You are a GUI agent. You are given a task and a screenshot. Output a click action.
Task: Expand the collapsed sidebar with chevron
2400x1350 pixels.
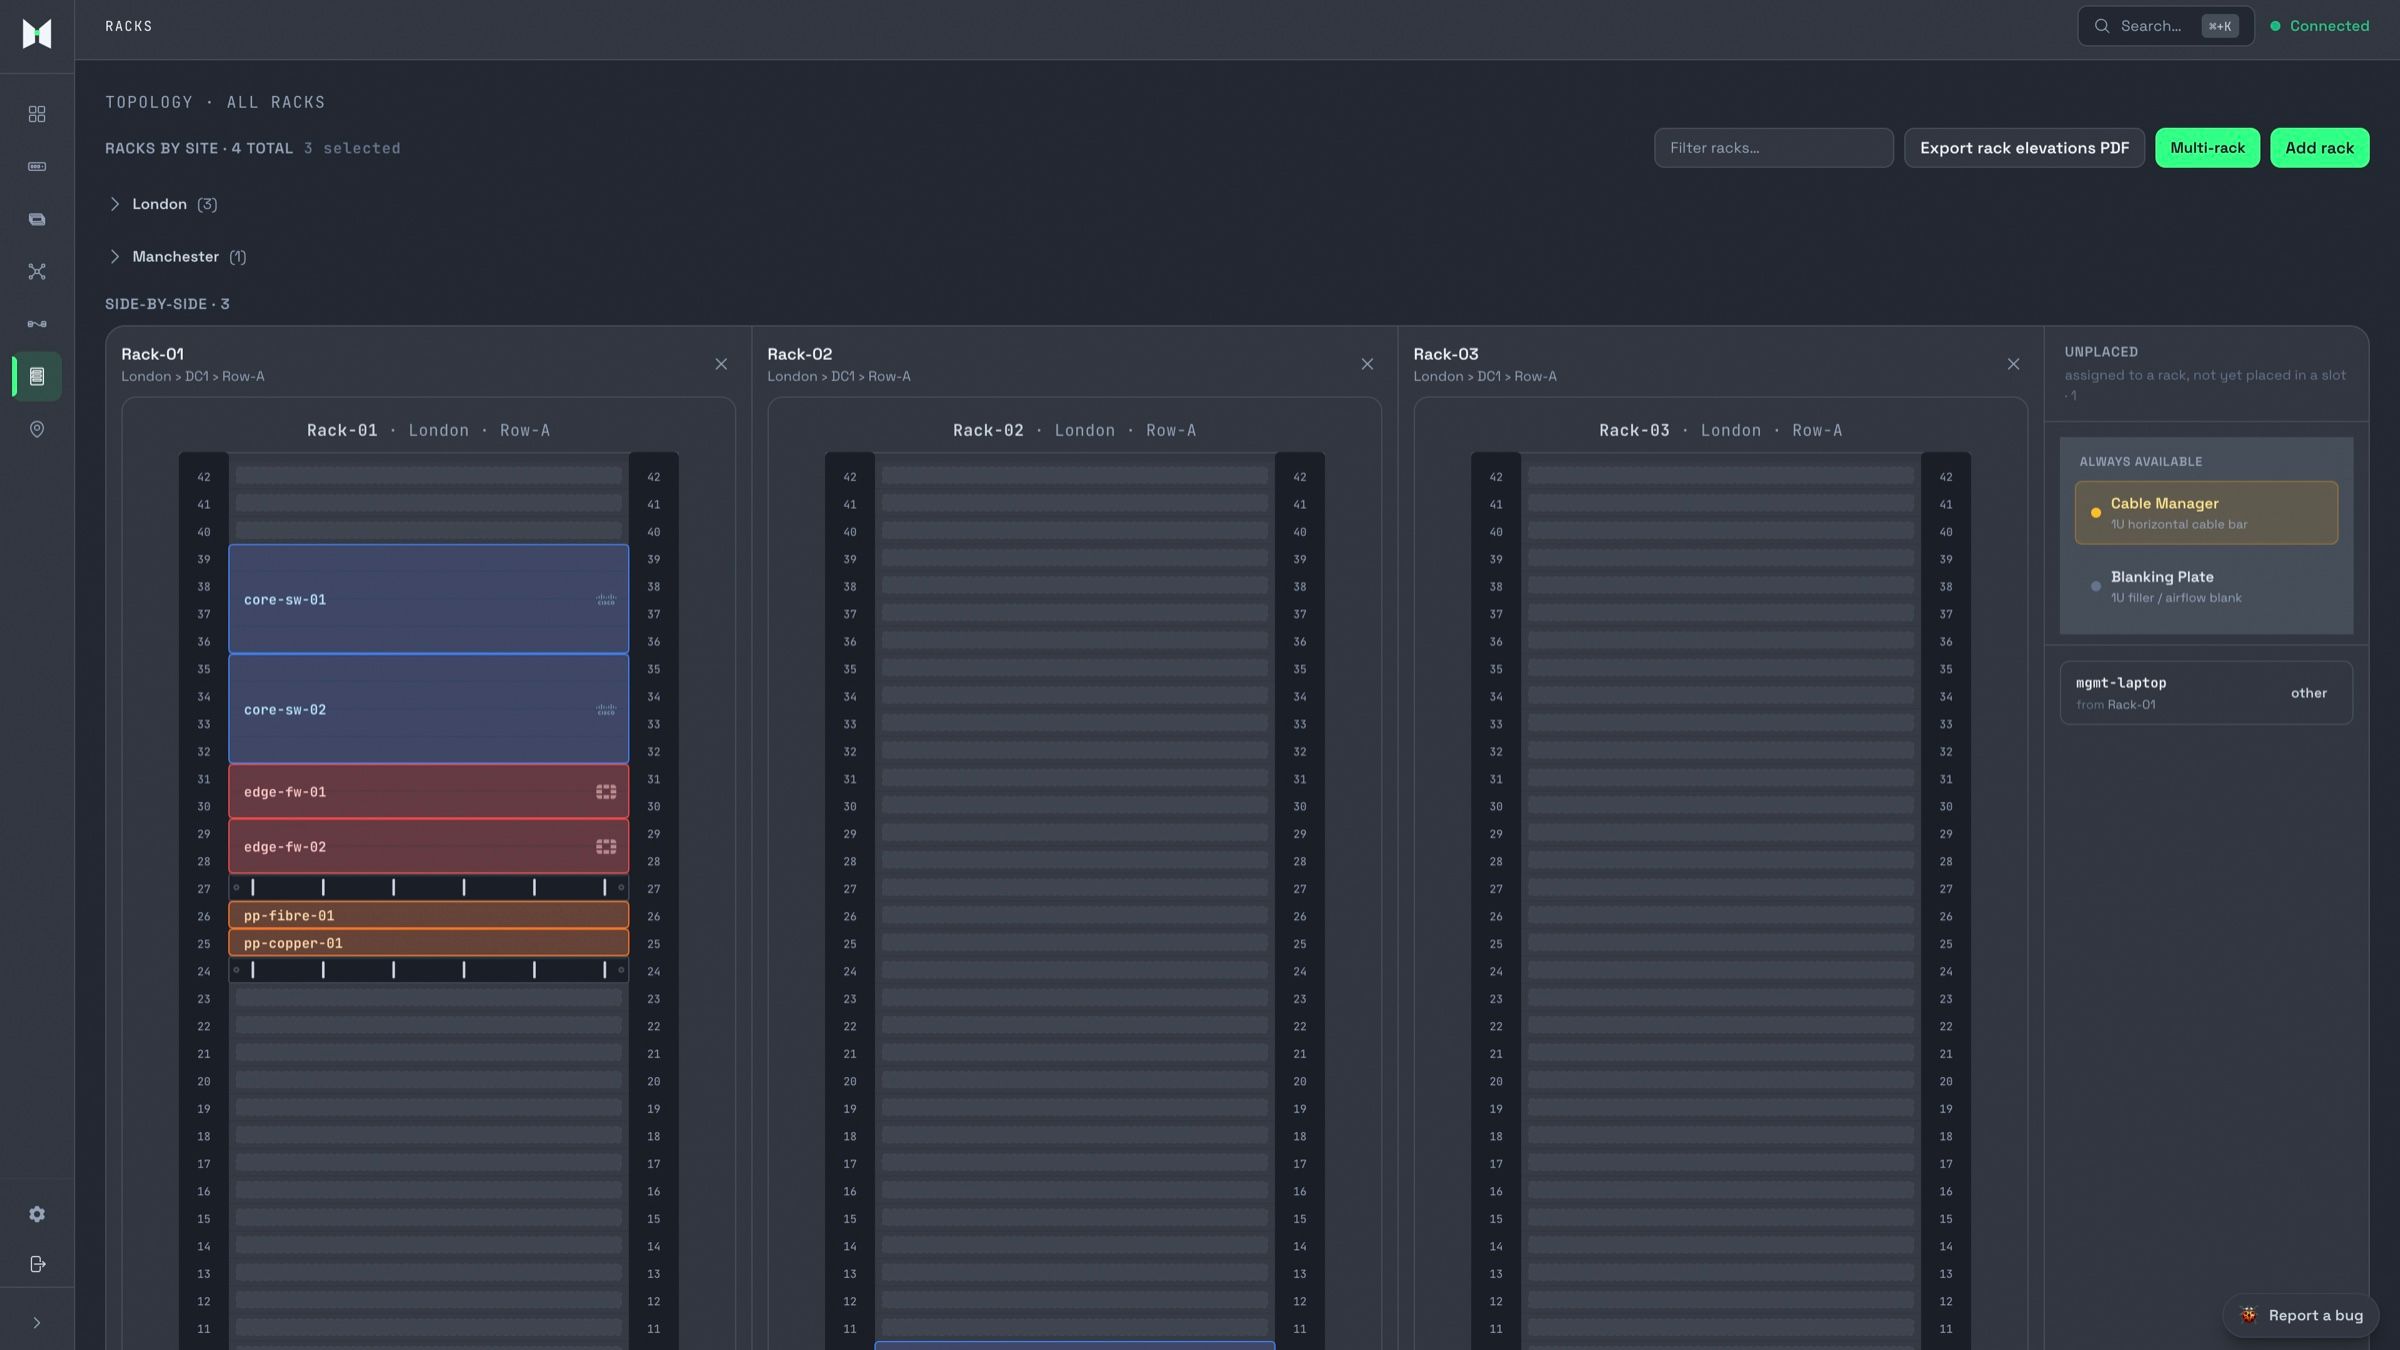click(37, 1323)
